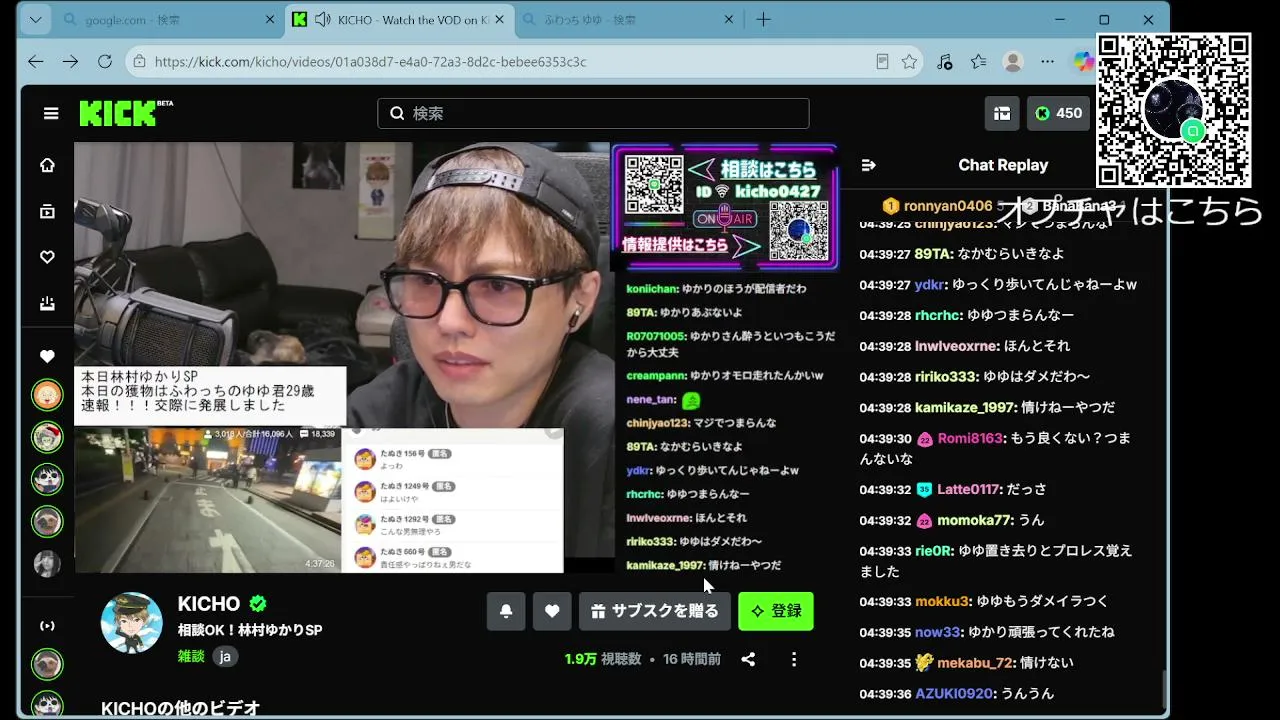The width and height of the screenshot is (1280, 720).
Task: View site information via the lock icon
Action: point(140,62)
